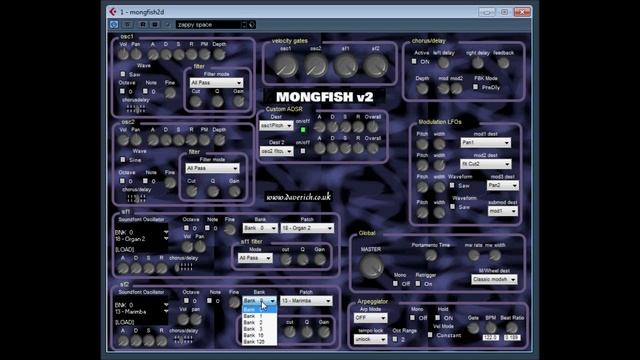
Task: Open the osc2 Filter mode All Pass dropdown
Action: click(x=212, y=168)
